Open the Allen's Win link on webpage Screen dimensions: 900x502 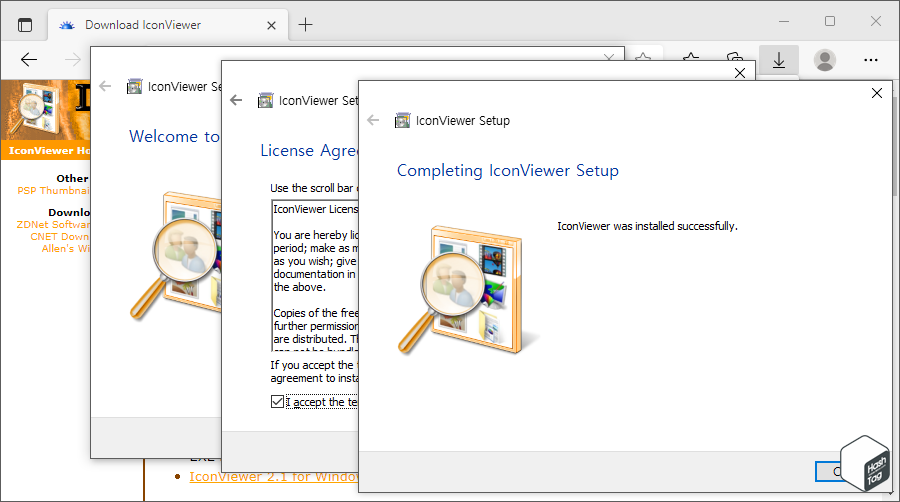65,248
